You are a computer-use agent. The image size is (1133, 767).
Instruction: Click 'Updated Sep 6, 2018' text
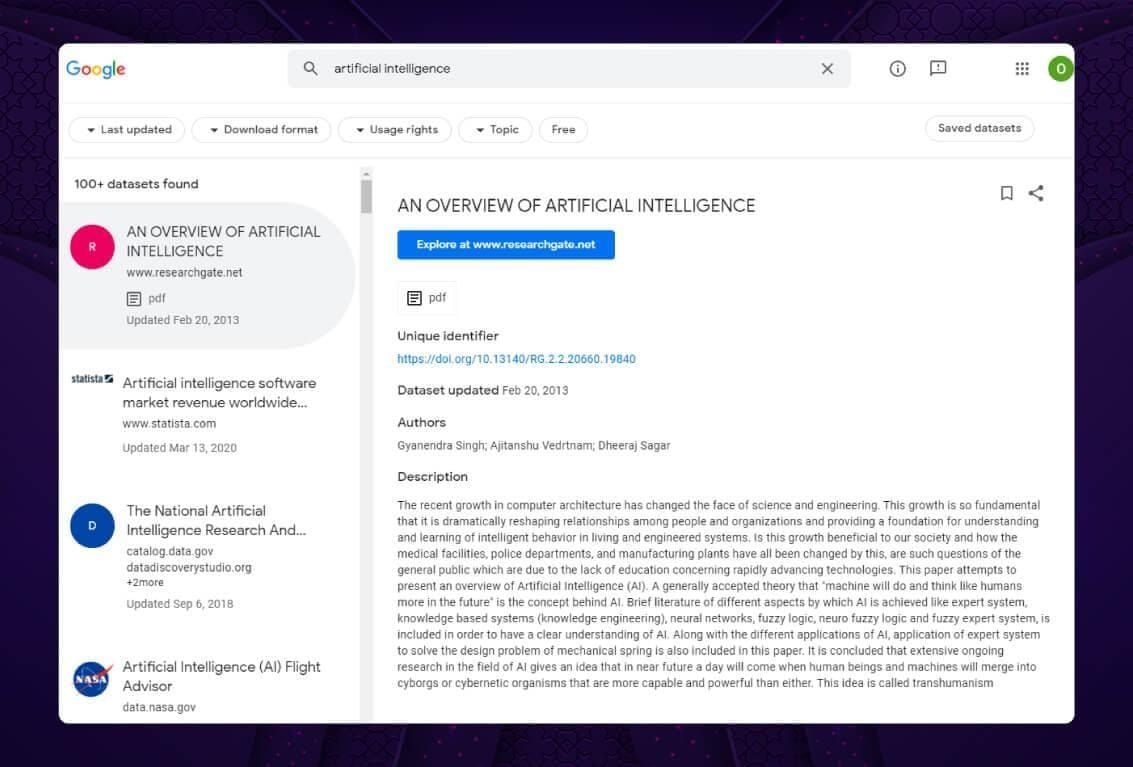[180, 604]
